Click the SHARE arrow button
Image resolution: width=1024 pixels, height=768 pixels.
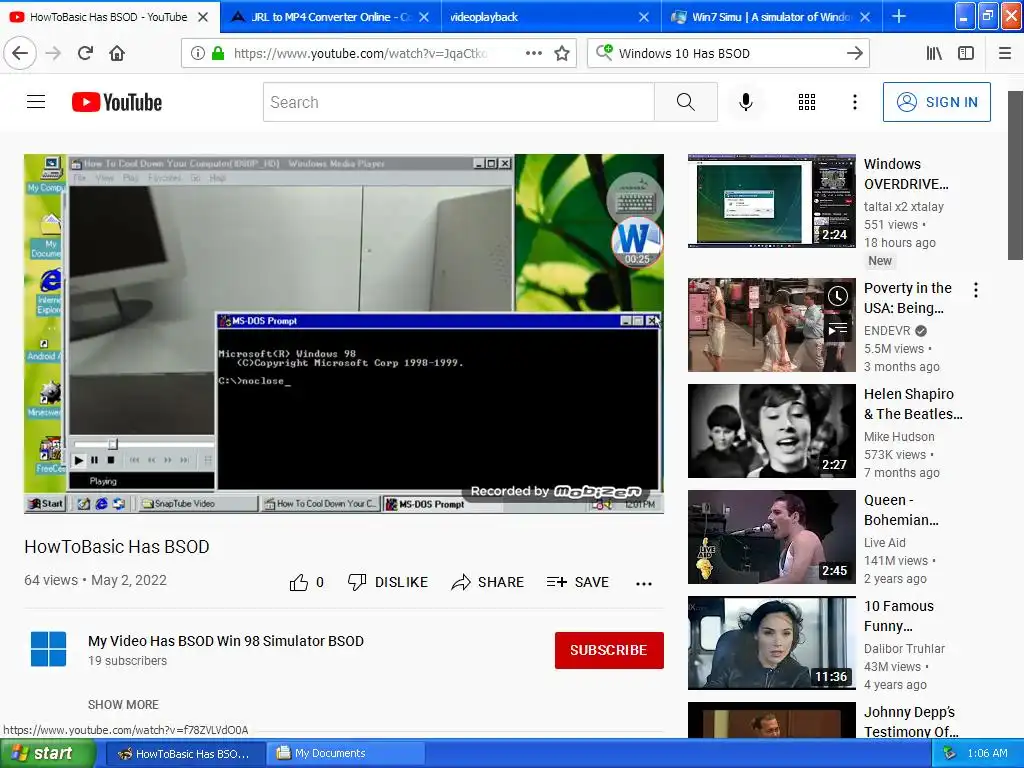click(487, 582)
